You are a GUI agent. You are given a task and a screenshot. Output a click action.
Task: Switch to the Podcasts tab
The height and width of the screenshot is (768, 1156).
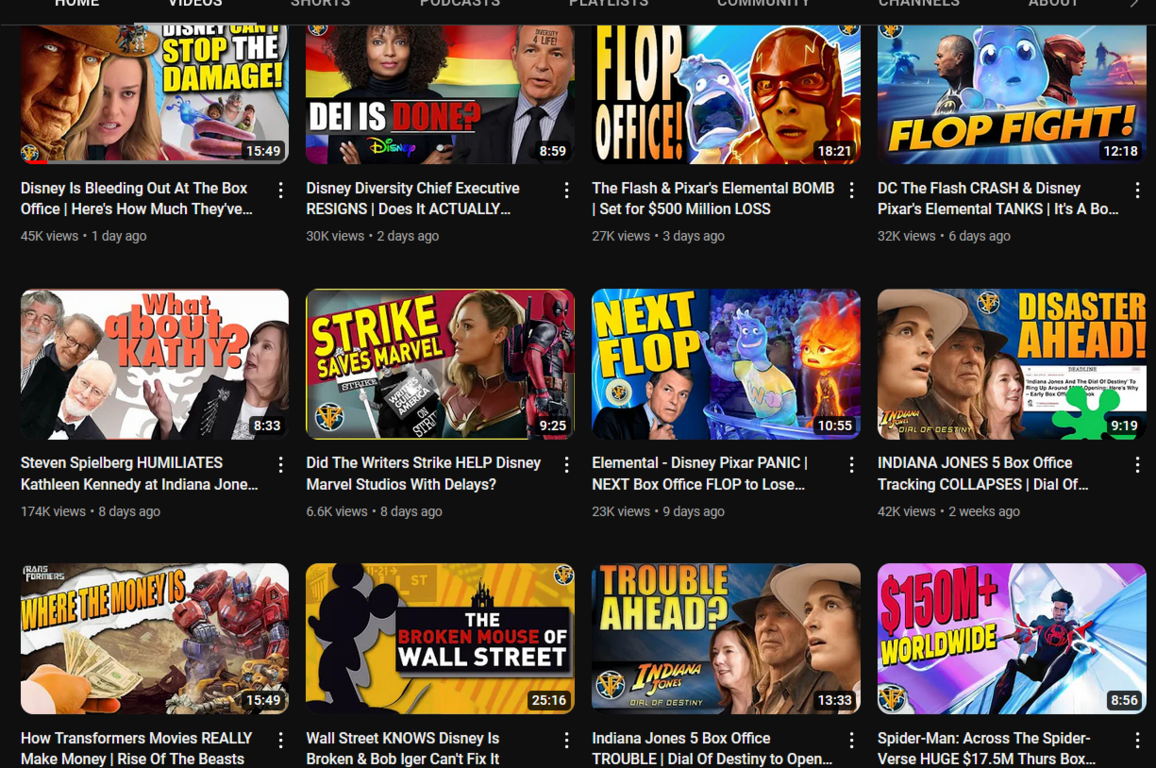460,4
